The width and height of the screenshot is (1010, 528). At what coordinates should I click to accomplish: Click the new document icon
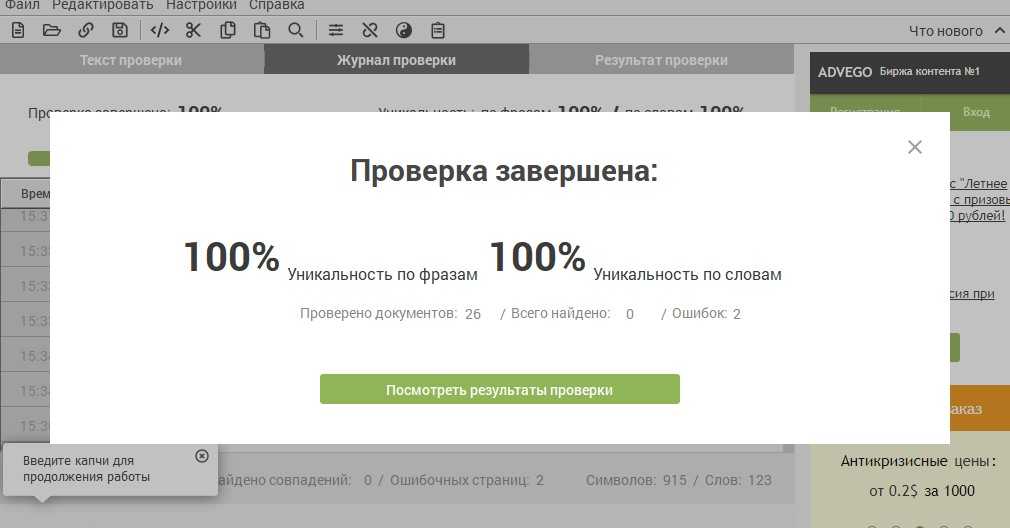pyautogui.click(x=18, y=30)
